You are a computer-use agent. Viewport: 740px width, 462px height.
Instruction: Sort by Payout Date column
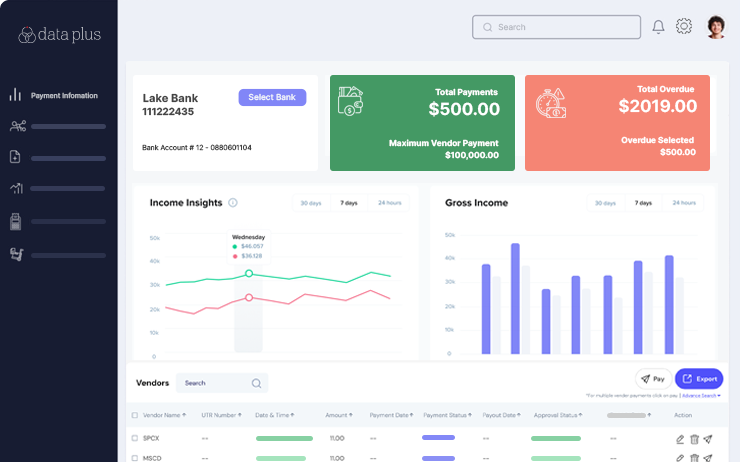[502, 415]
